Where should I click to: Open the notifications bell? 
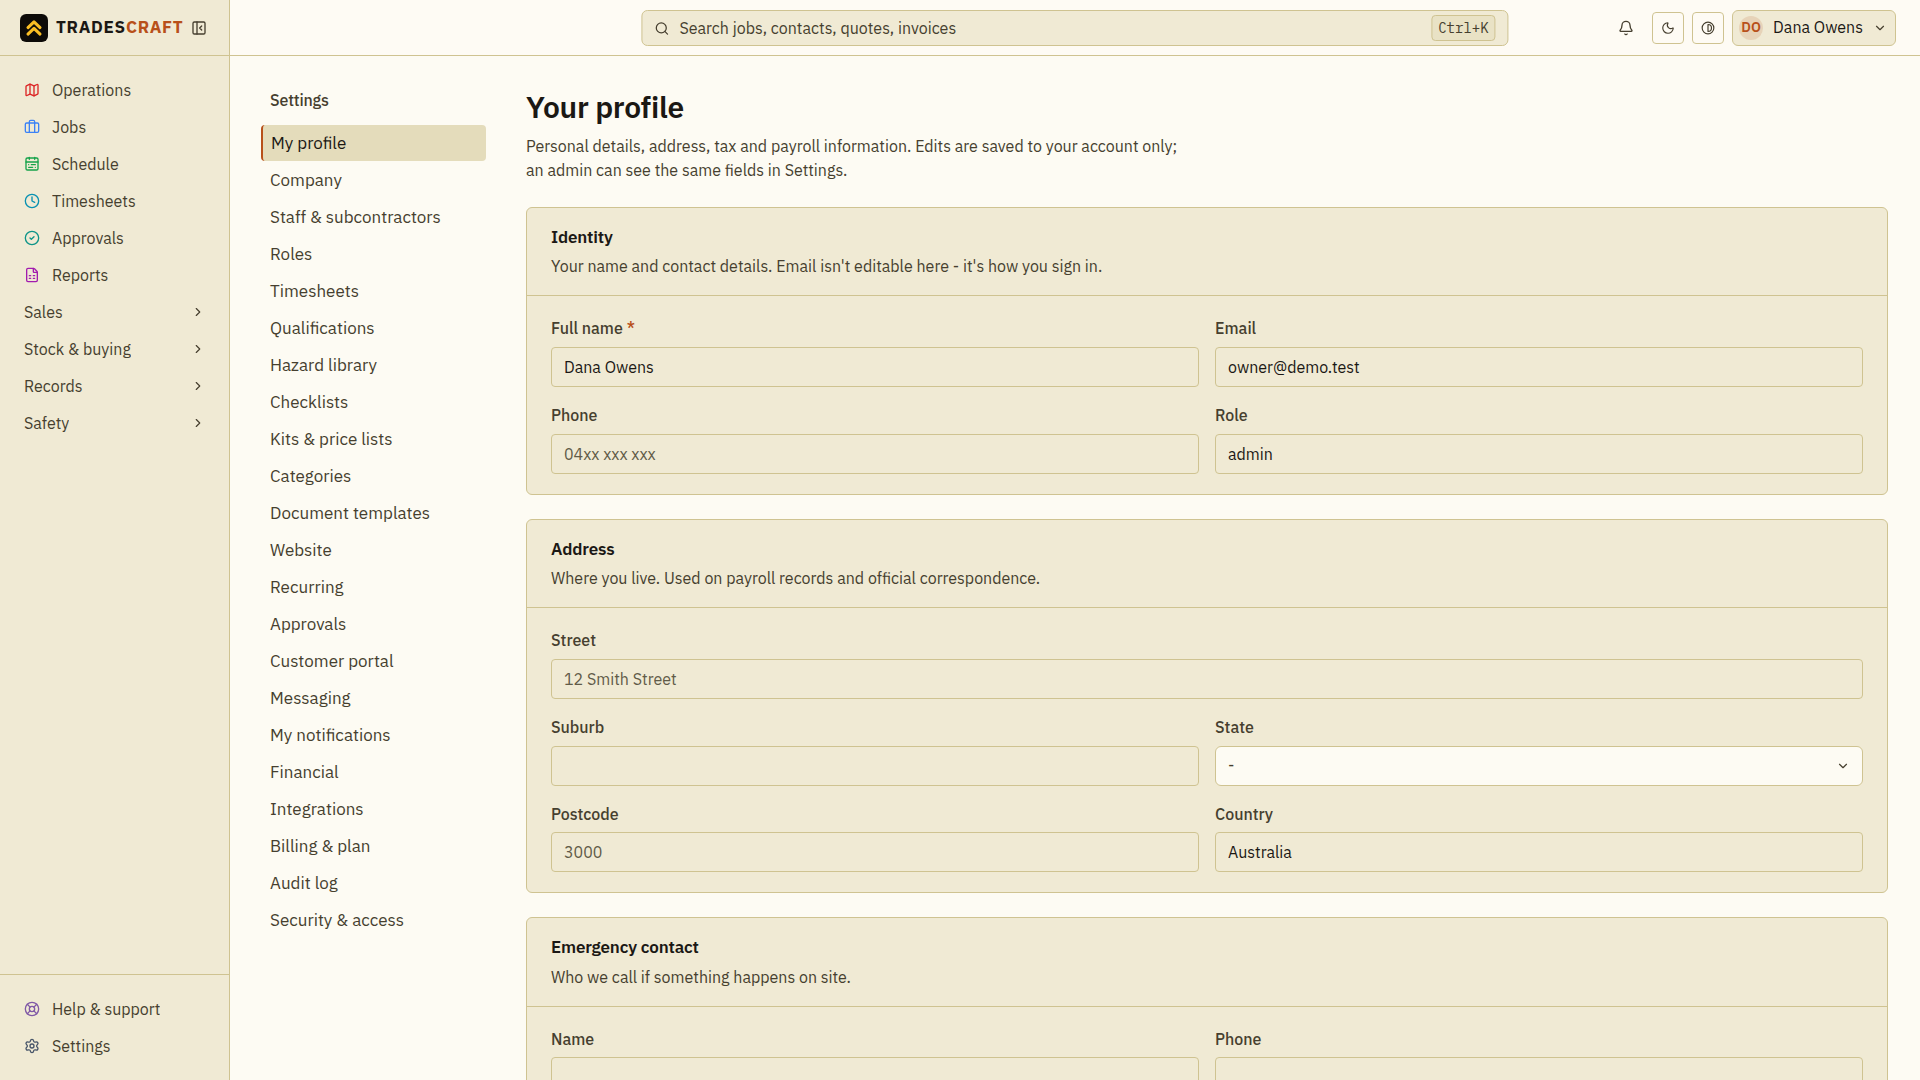point(1626,28)
